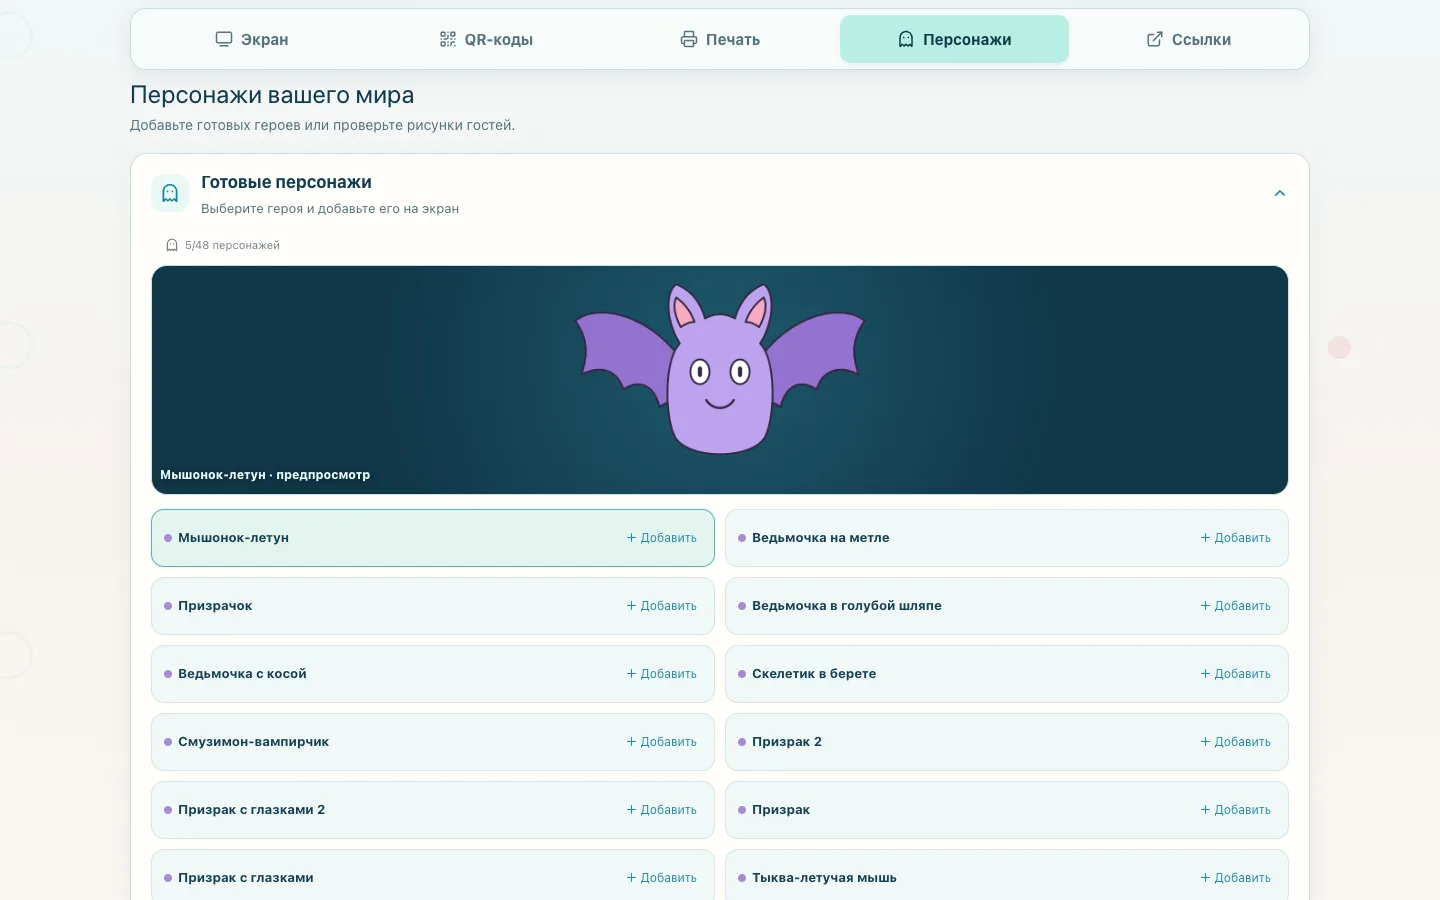Click the purple dot beside Призрак 2
The height and width of the screenshot is (900, 1440).
tap(742, 742)
